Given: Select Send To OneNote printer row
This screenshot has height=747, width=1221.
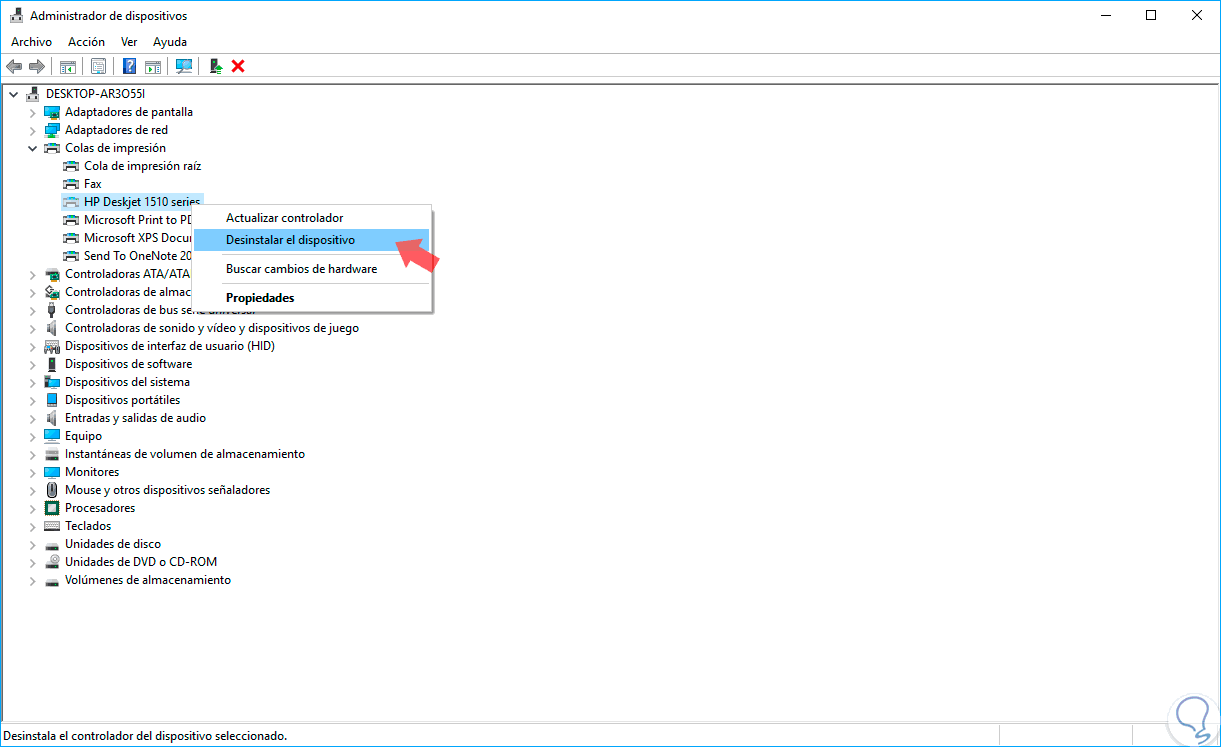Looking at the screenshot, I should pyautogui.click(x=137, y=256).
